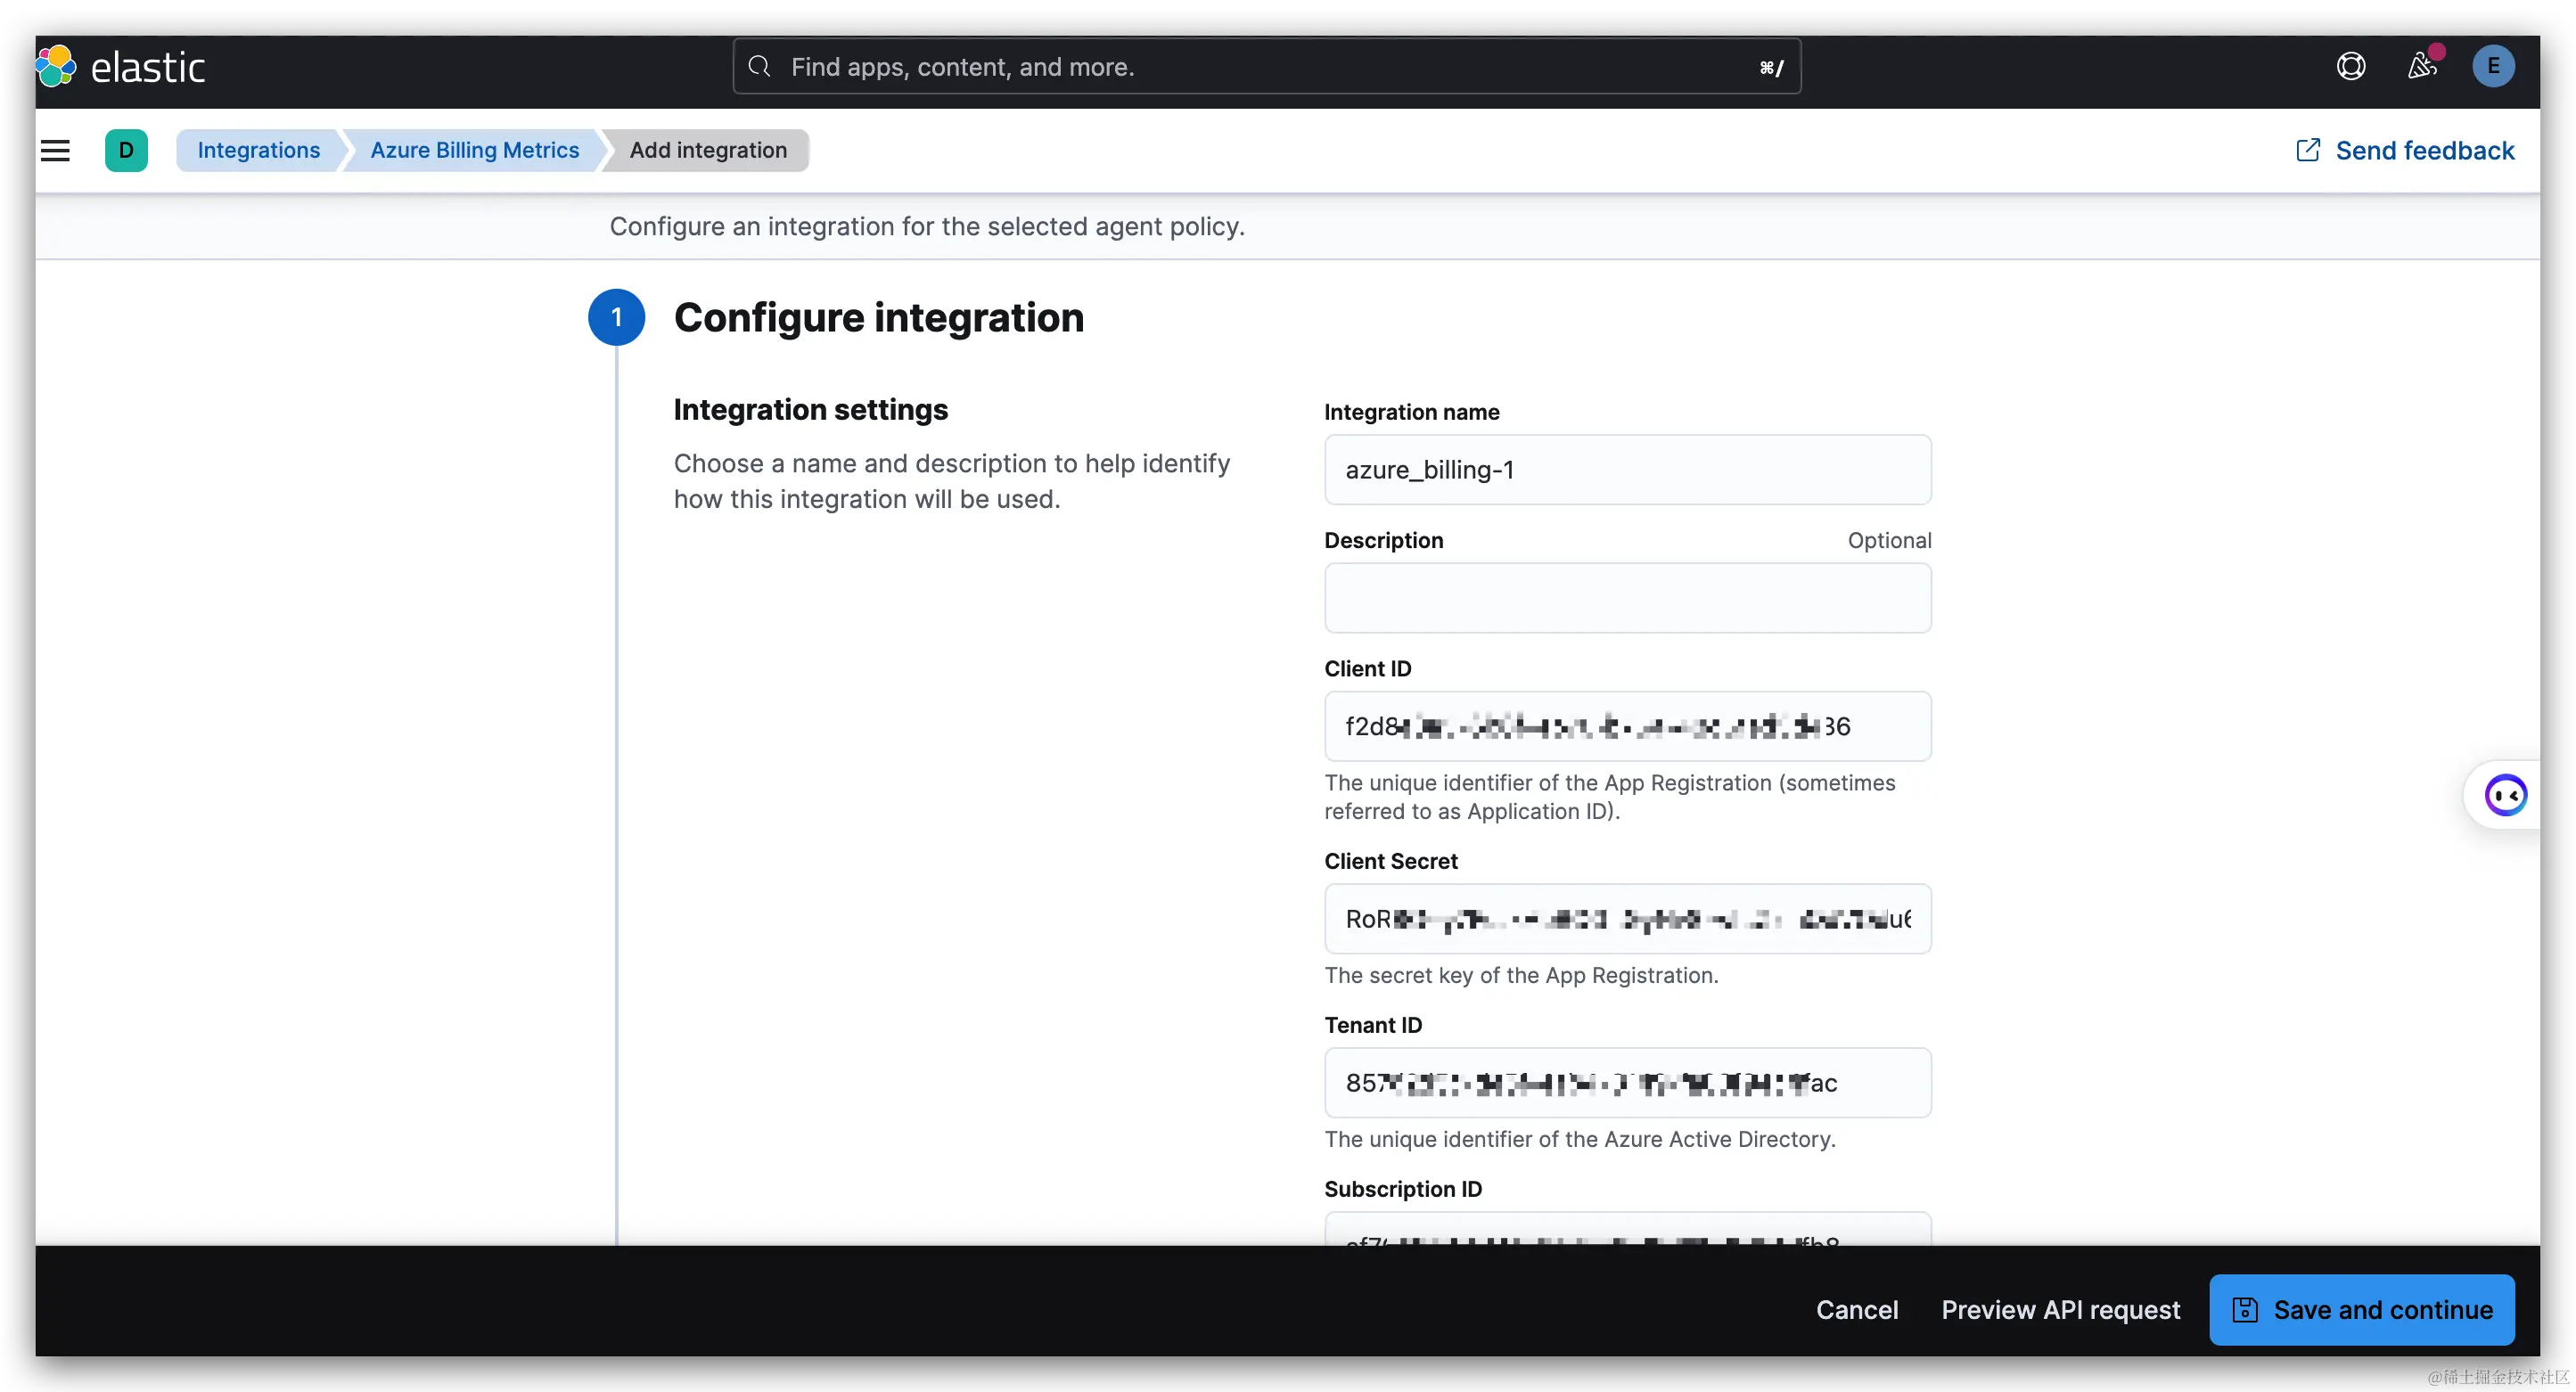Click the 'Configure an integration for the selected agent policy' text

(x=927, y=227)
